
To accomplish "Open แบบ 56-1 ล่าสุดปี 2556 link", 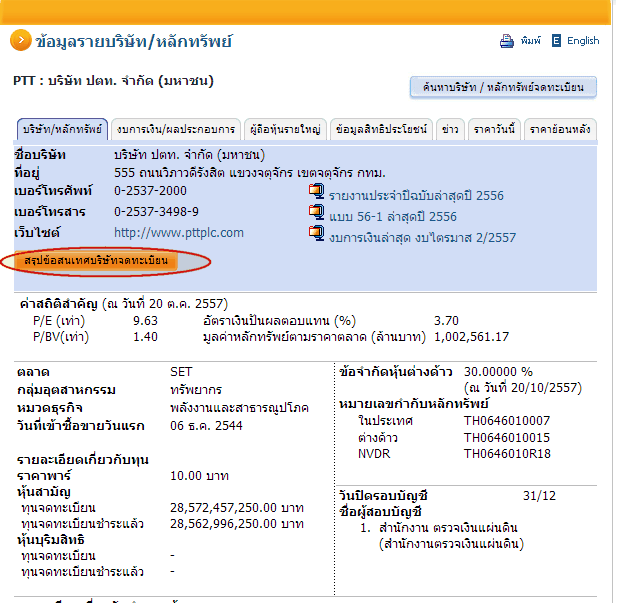I will [x=393, y=216].
